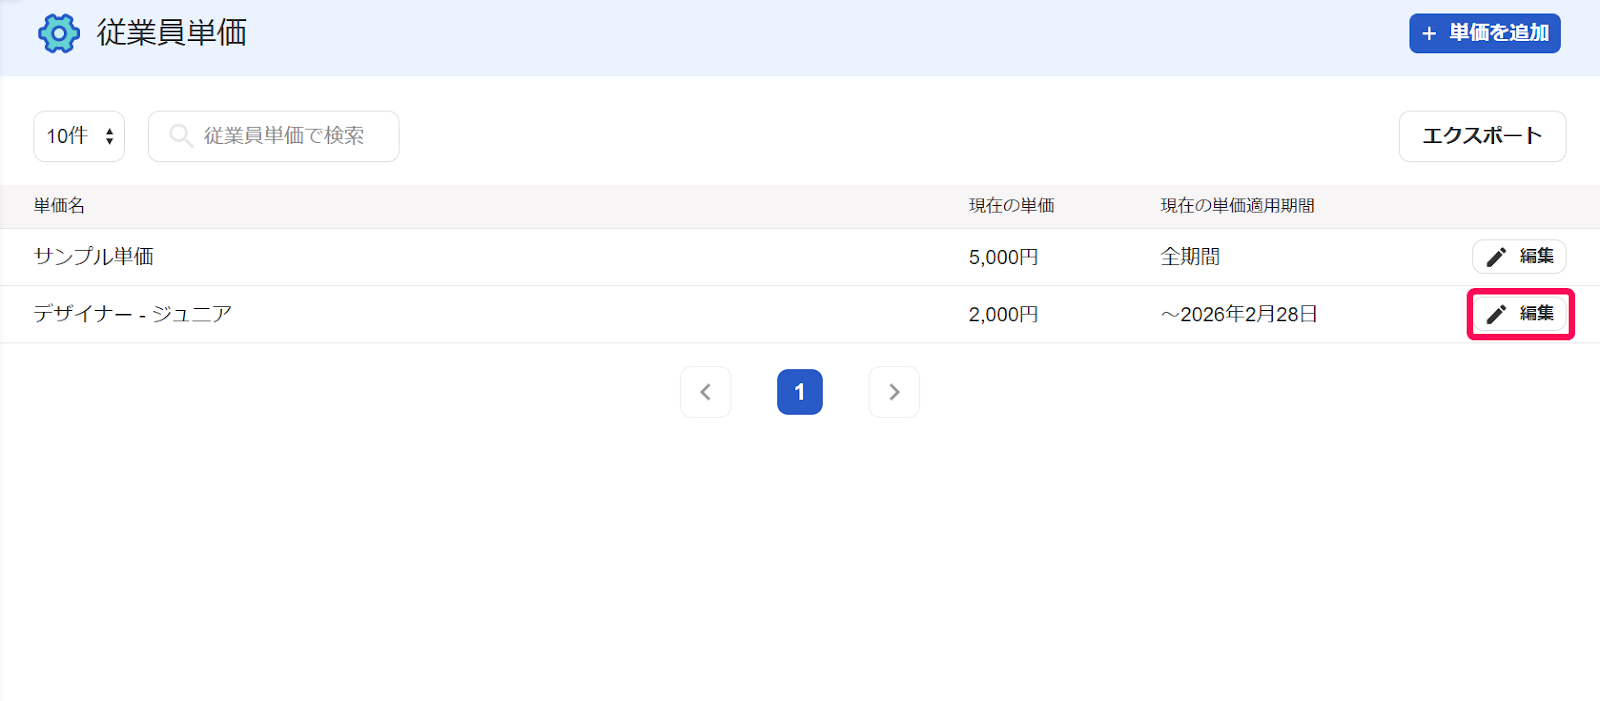This screenshot has width=1600, height=701.
Task: Click the 現在の単価適用期間 column header
Action: 1237,206
